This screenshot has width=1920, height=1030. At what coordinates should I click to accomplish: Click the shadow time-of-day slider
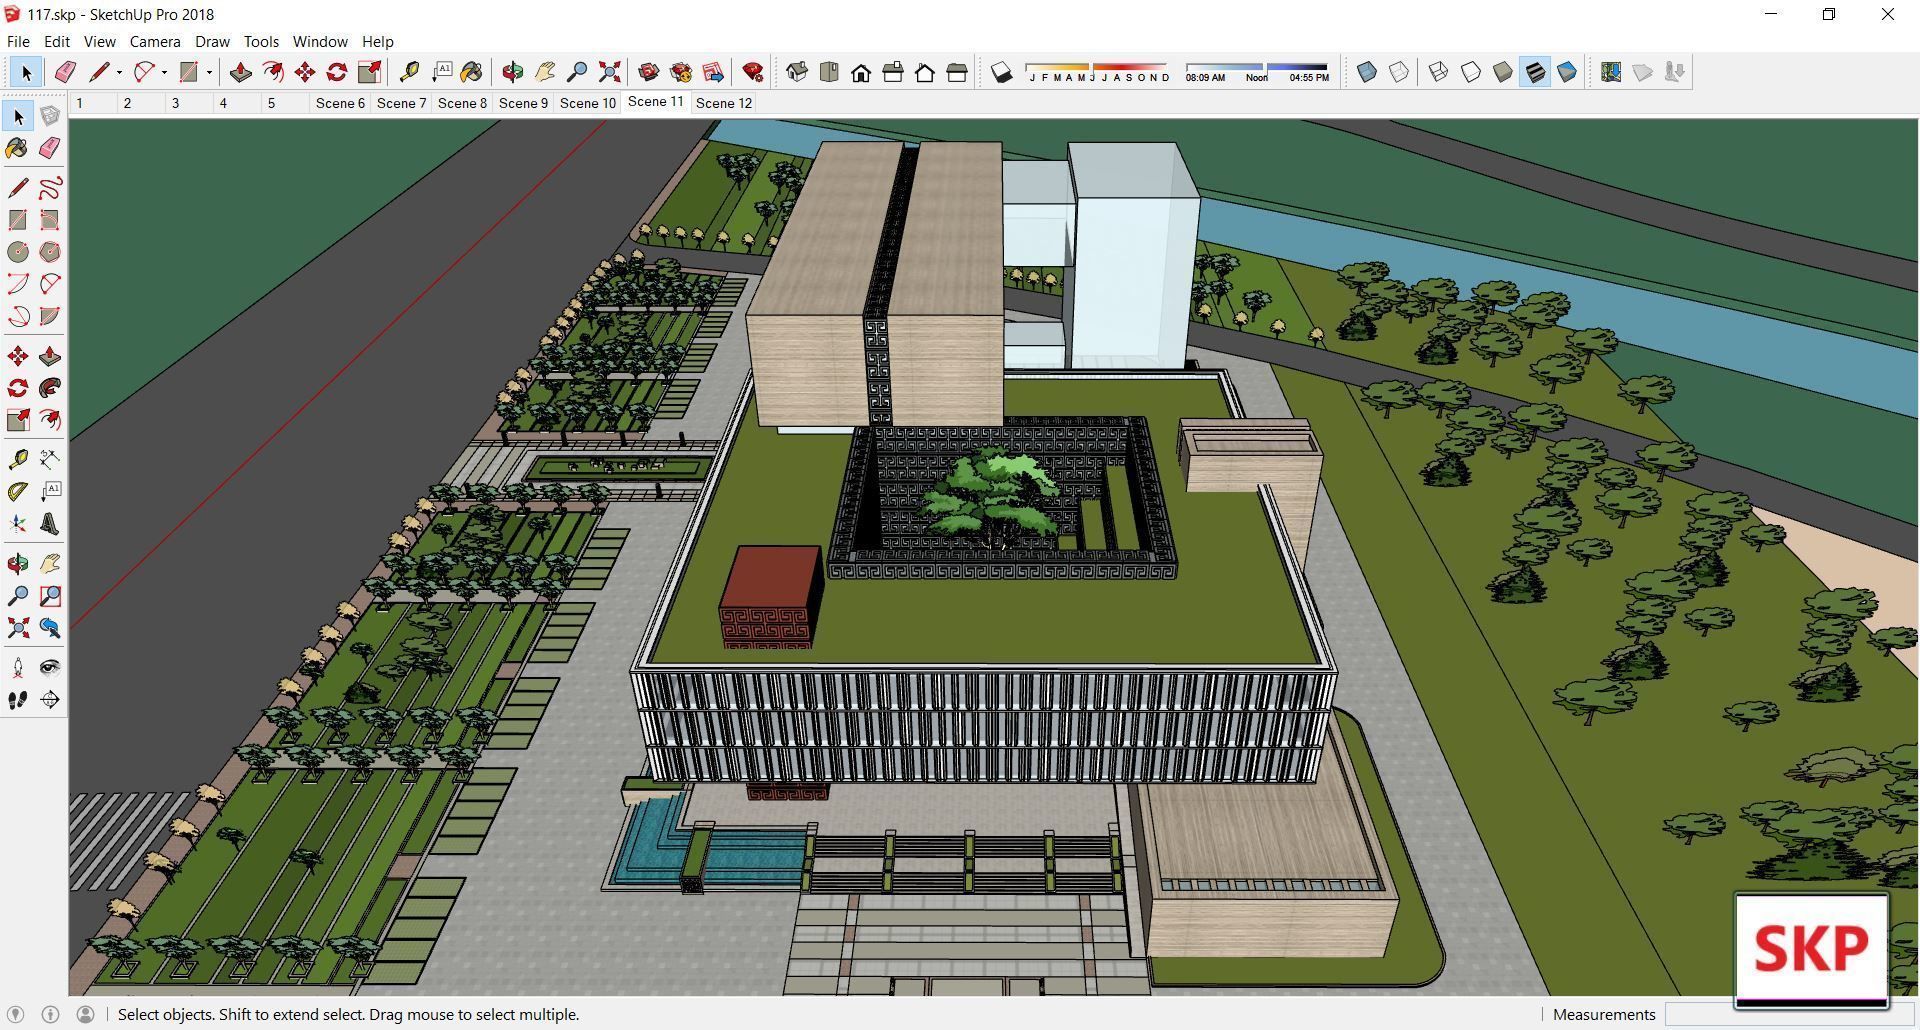(x=1257, y=72)
